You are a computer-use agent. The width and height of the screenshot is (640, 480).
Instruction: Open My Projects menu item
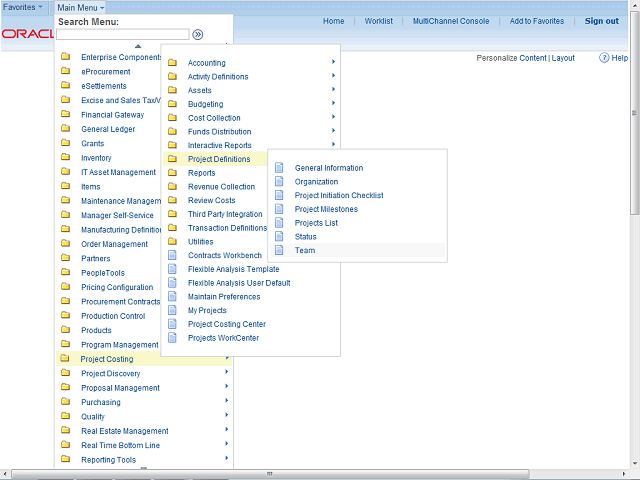[207, 311]
